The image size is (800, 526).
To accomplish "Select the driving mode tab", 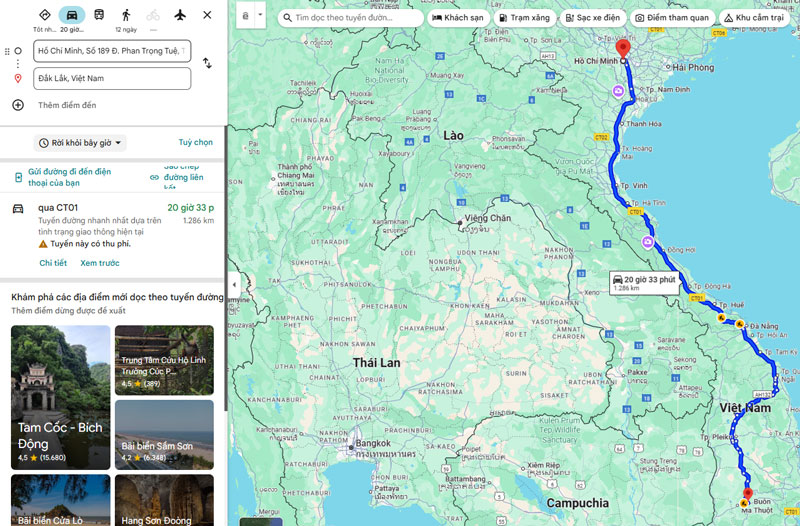I will pos(71,15).
